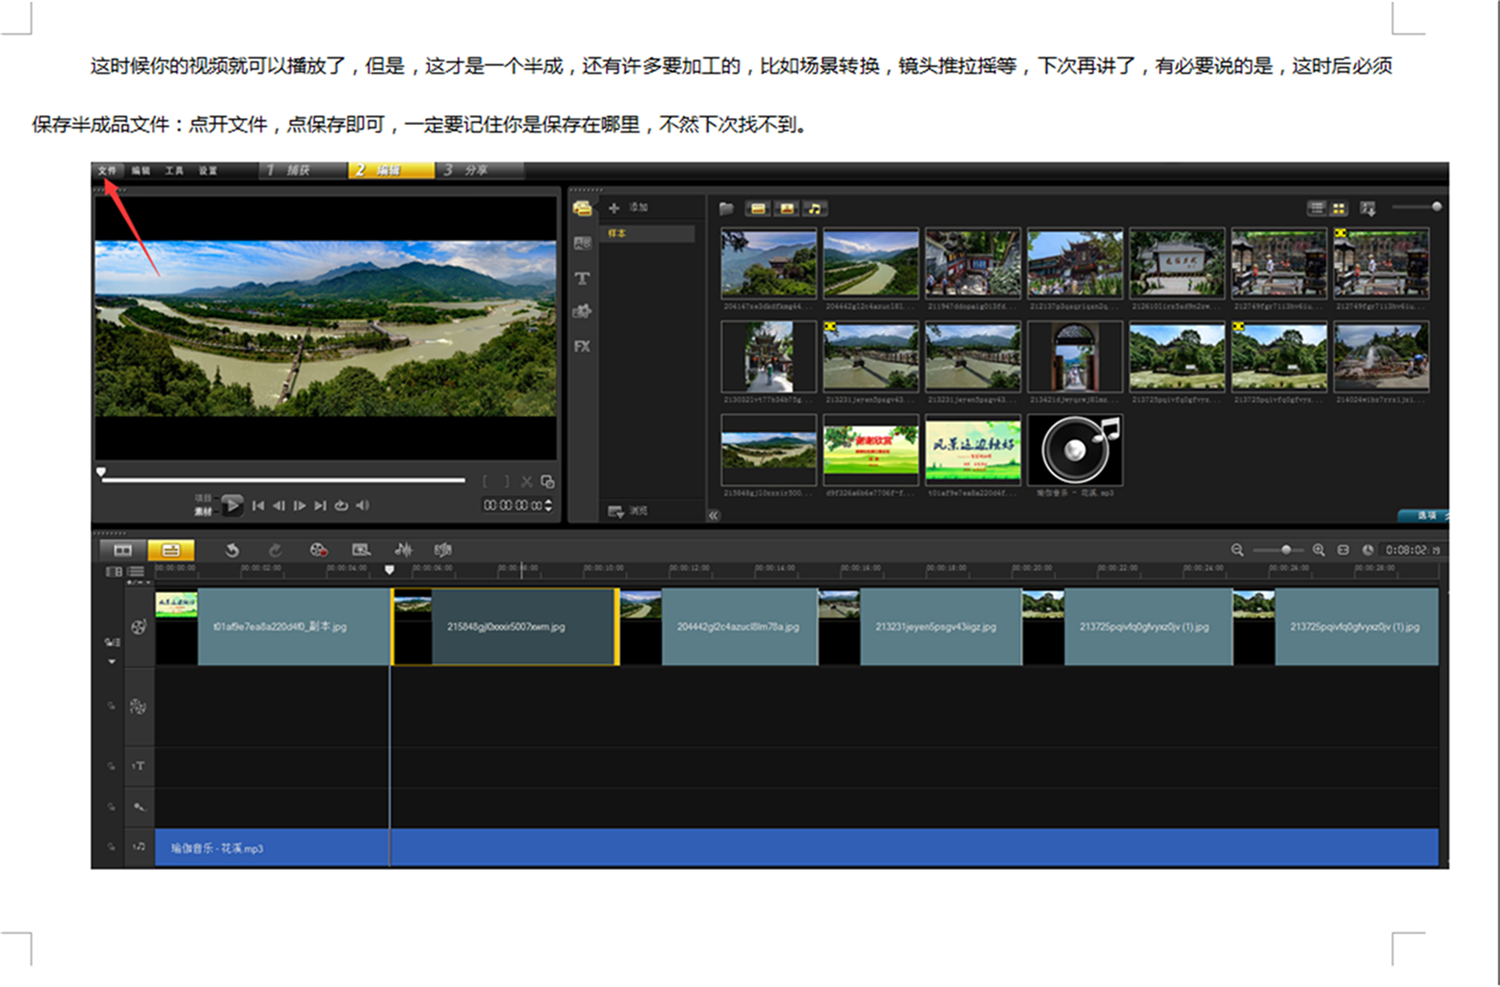The height and width of the screenshot is (987, 1500).
Task: Expand the ripple editing dropdown arrow
Action: (x=112, y=661)
